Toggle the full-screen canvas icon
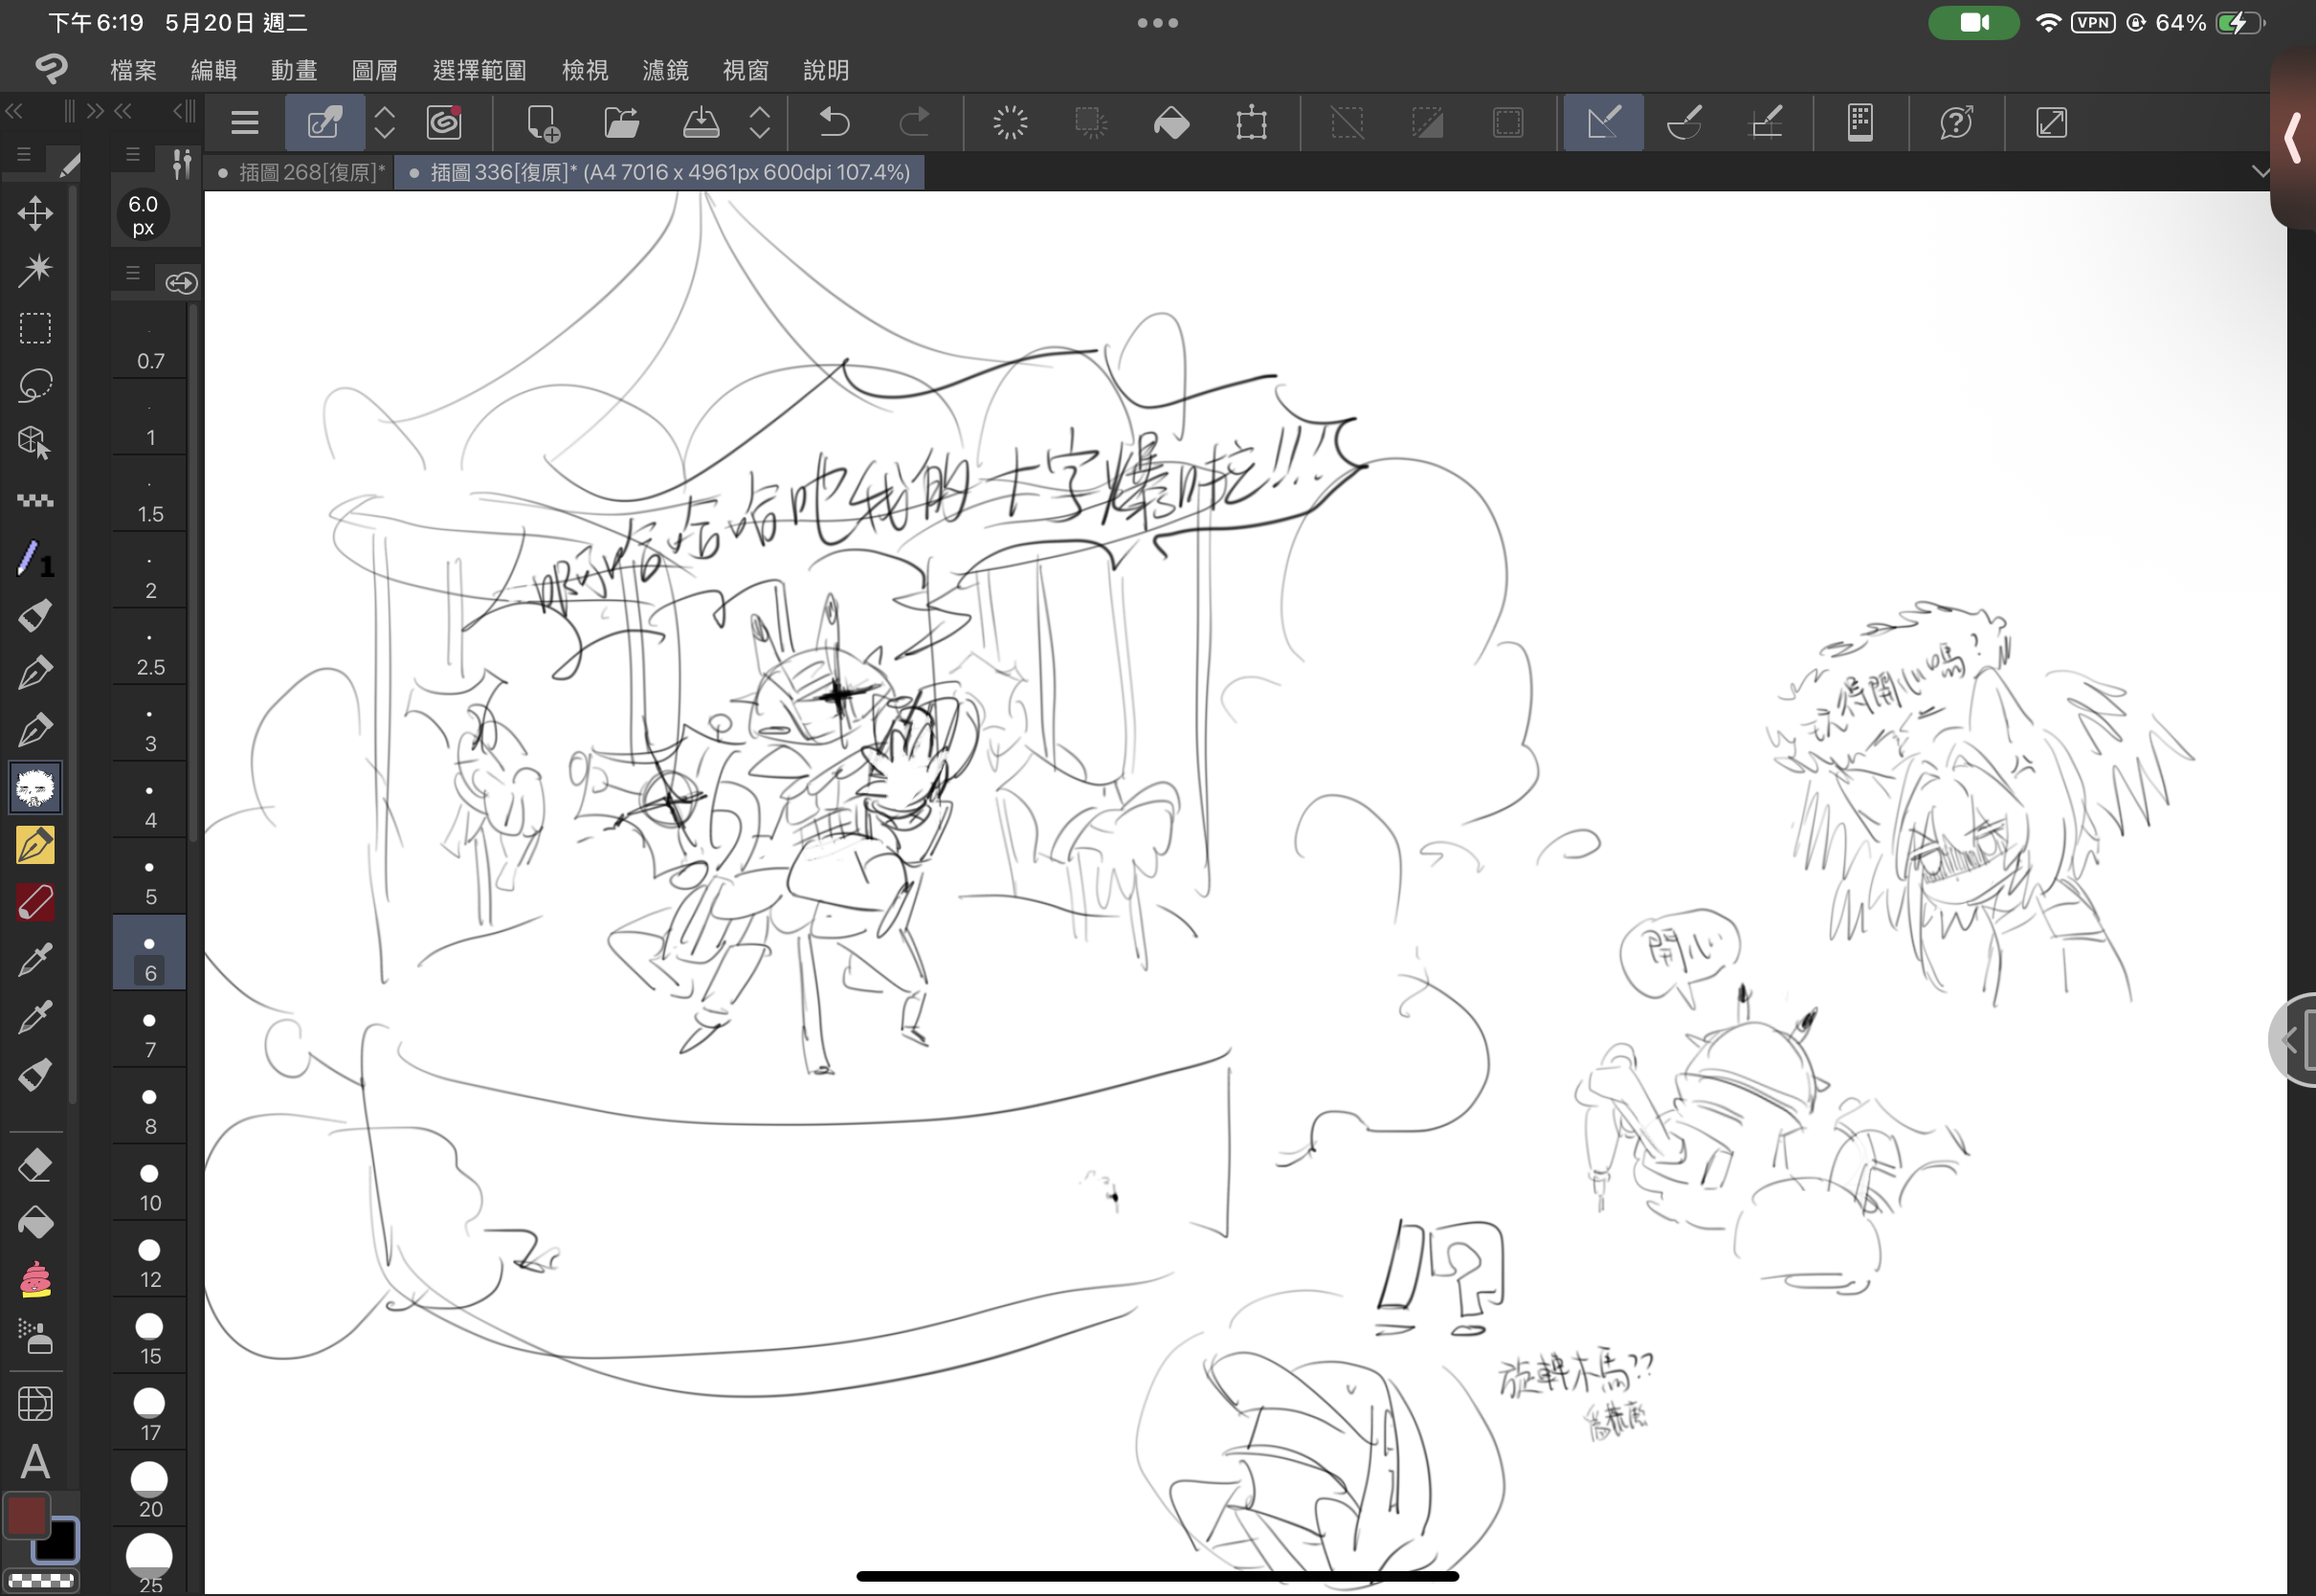Image resolution: width=2316 pixels, height=1596 pixels. point(2051,122)
